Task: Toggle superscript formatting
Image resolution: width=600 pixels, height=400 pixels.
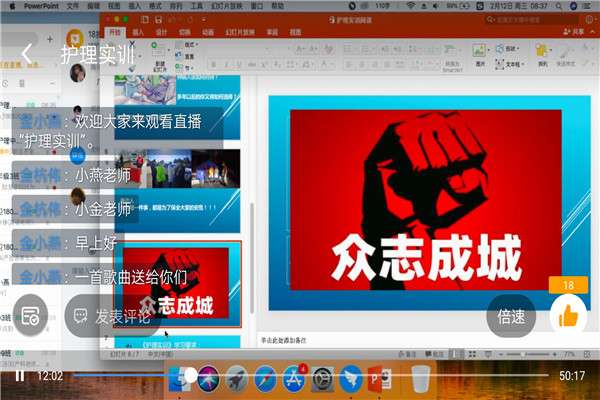Action: (264, 65)
